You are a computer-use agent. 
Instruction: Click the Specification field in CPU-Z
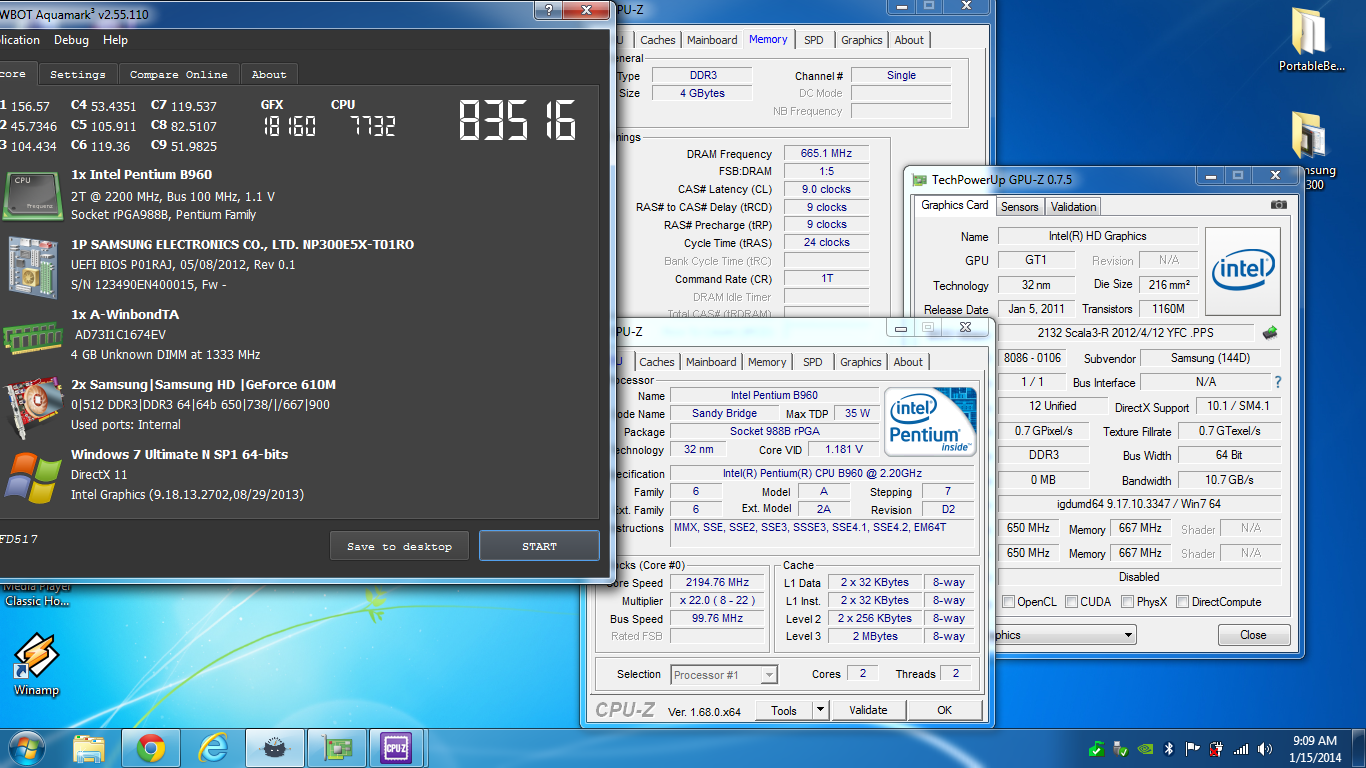822,474
